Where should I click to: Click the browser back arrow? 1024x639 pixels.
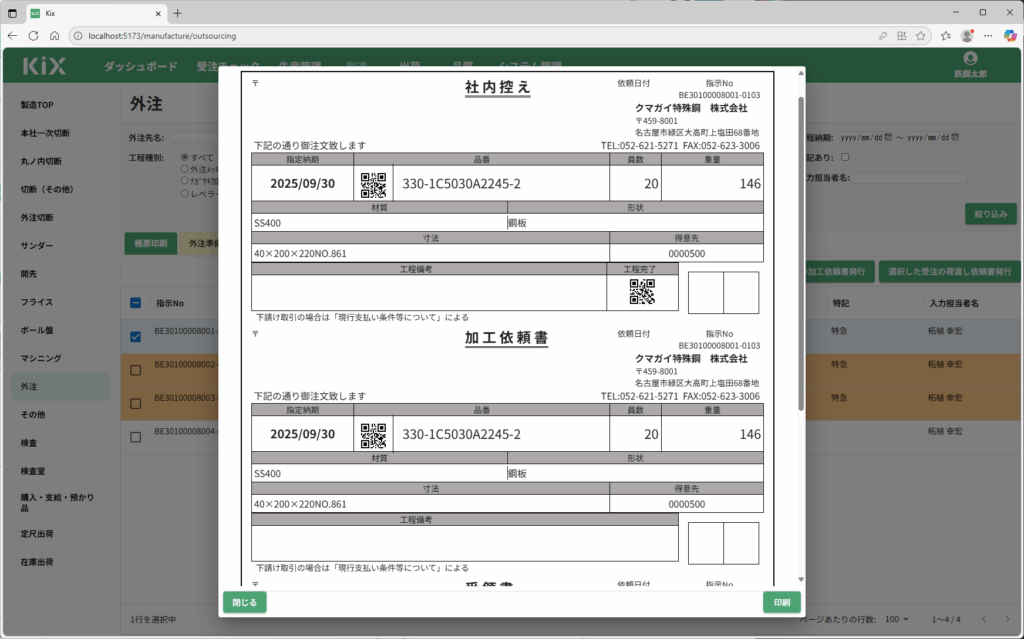[x=12, y=35]
